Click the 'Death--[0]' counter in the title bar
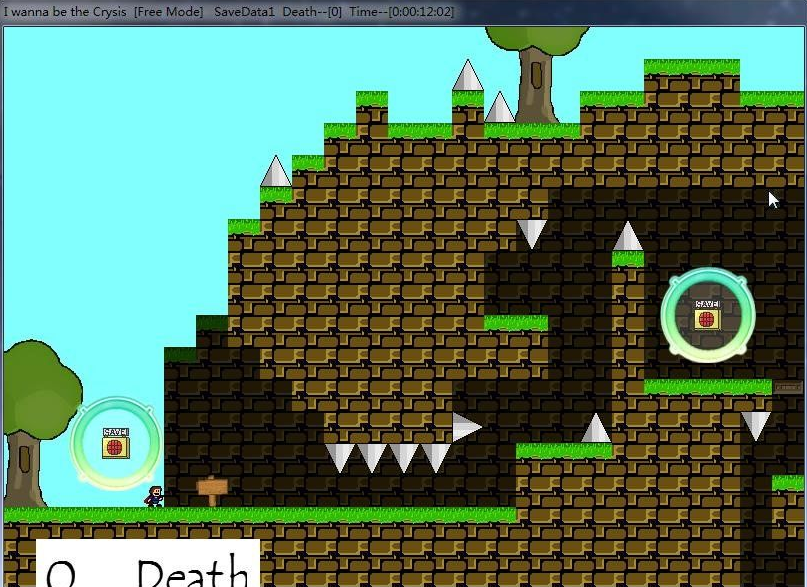807x587 pixels. (312, 11)
